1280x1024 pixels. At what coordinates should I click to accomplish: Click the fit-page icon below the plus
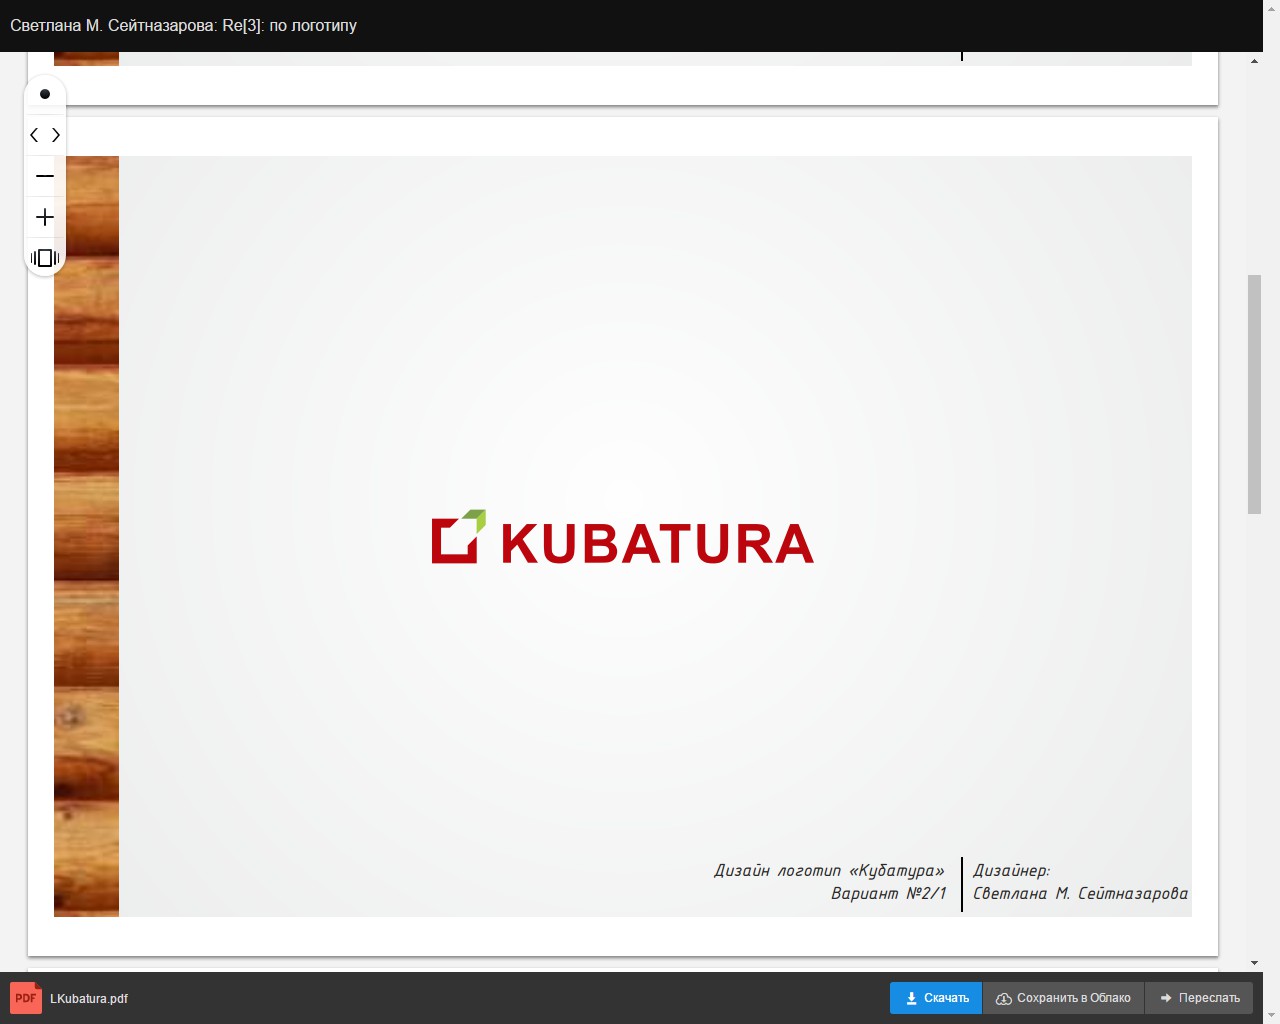[x=45, y=258]
